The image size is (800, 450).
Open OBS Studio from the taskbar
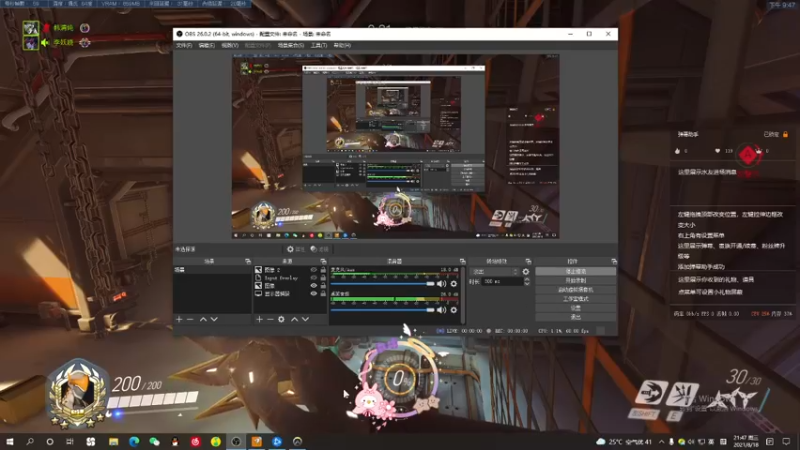coord(236,441)
